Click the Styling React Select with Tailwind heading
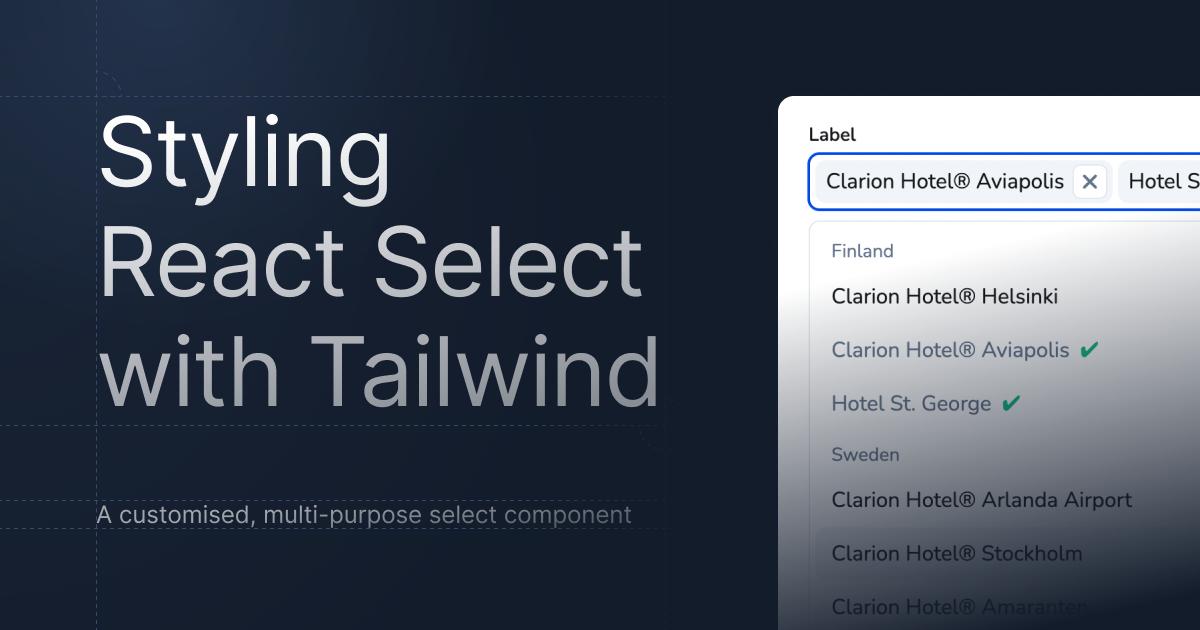The height and width of the screenshot is (630, 1200). click(379, 262)
